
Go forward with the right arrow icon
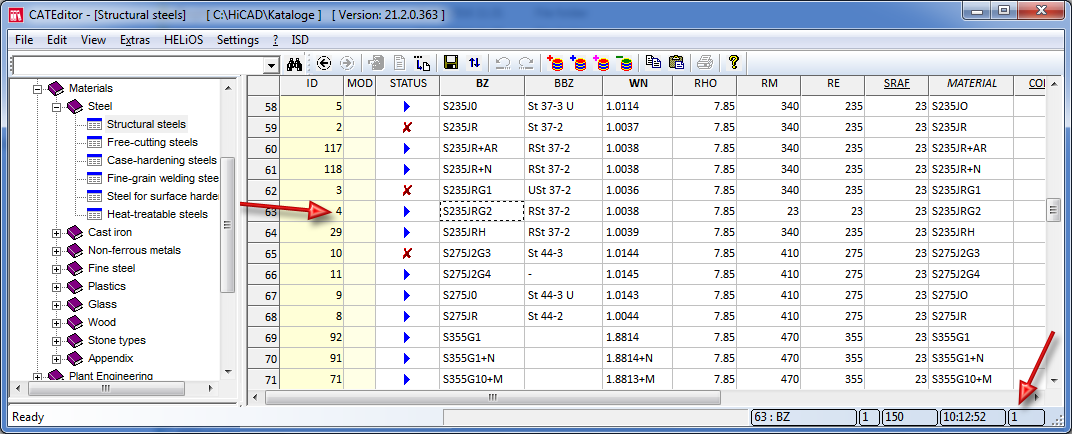tap(347, 64)
